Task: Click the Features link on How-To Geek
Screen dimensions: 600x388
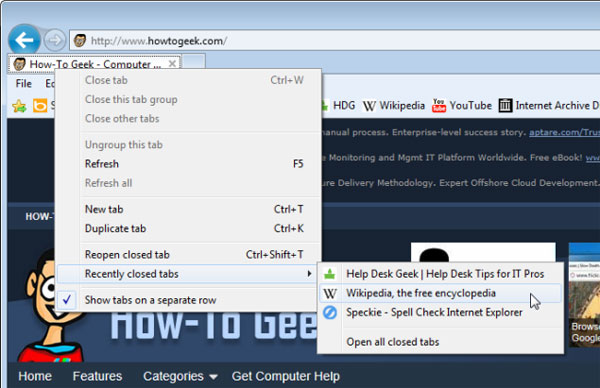Action: tap(97, 376)
